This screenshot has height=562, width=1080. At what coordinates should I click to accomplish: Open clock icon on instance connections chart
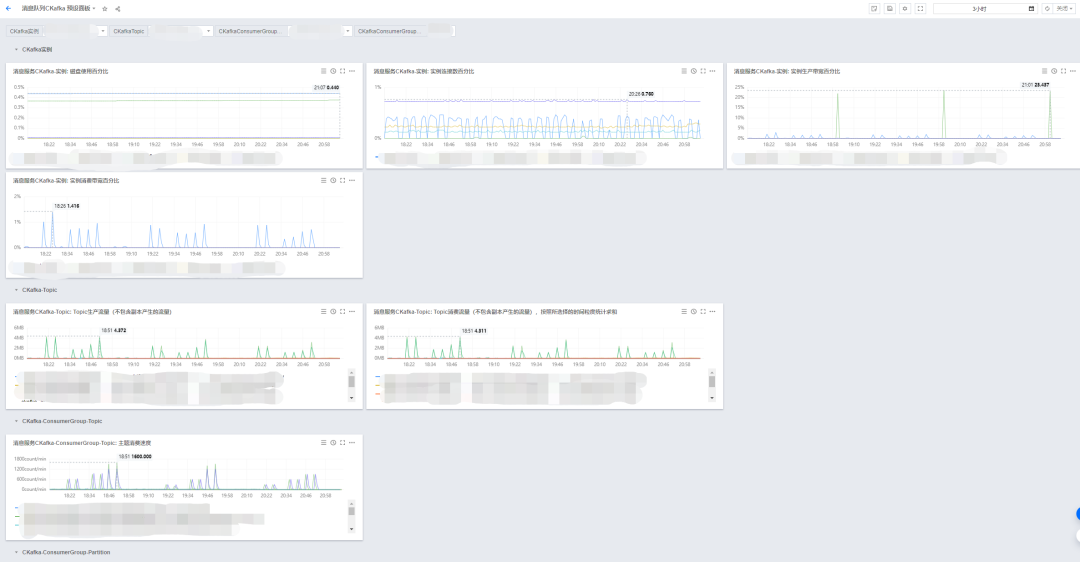(694, 71)
